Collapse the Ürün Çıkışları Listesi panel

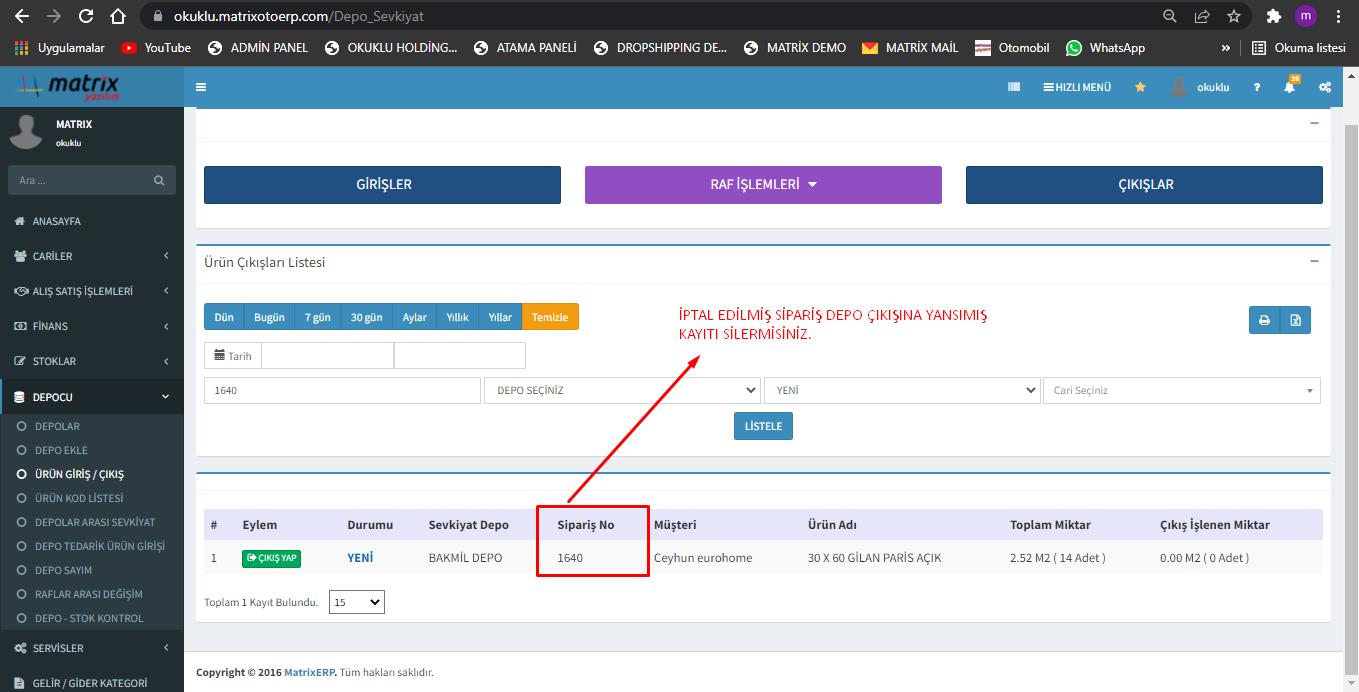[x=1314, y=261]
